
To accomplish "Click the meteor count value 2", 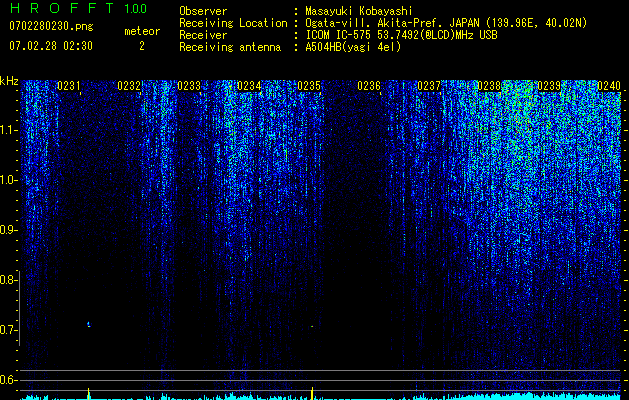I will pos(142,46).
